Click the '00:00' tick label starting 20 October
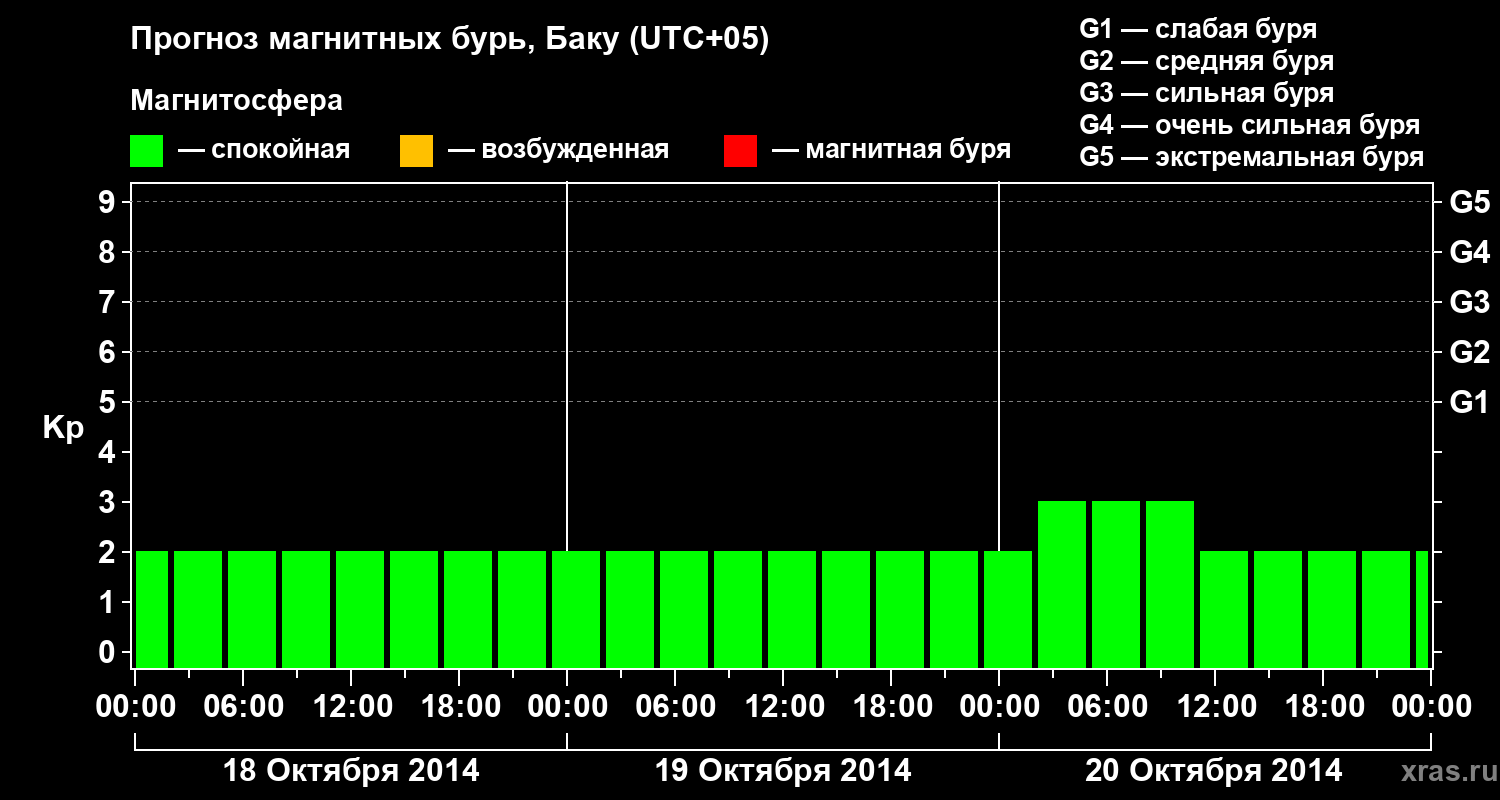 point(999,707)
